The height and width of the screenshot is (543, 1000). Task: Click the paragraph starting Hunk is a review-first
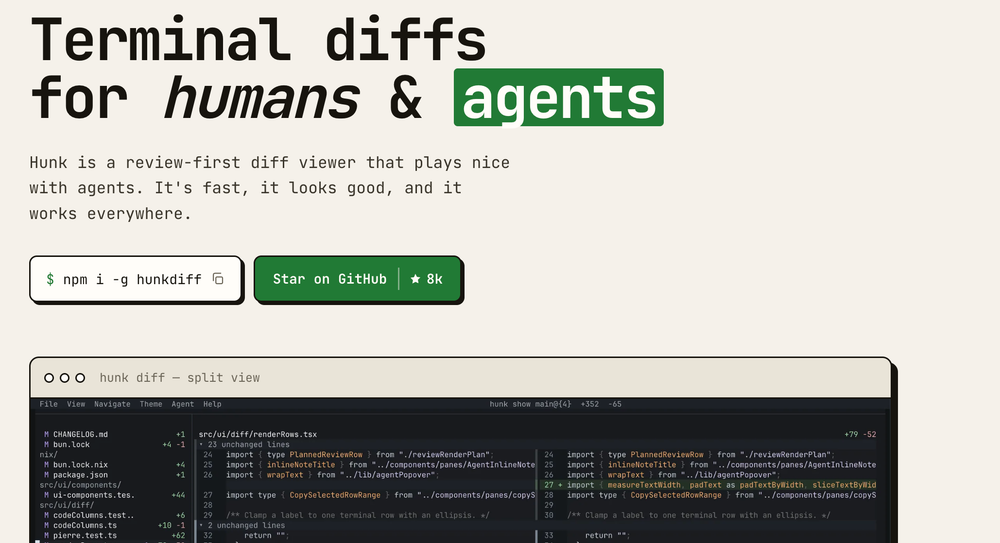(x=269, y=188)
